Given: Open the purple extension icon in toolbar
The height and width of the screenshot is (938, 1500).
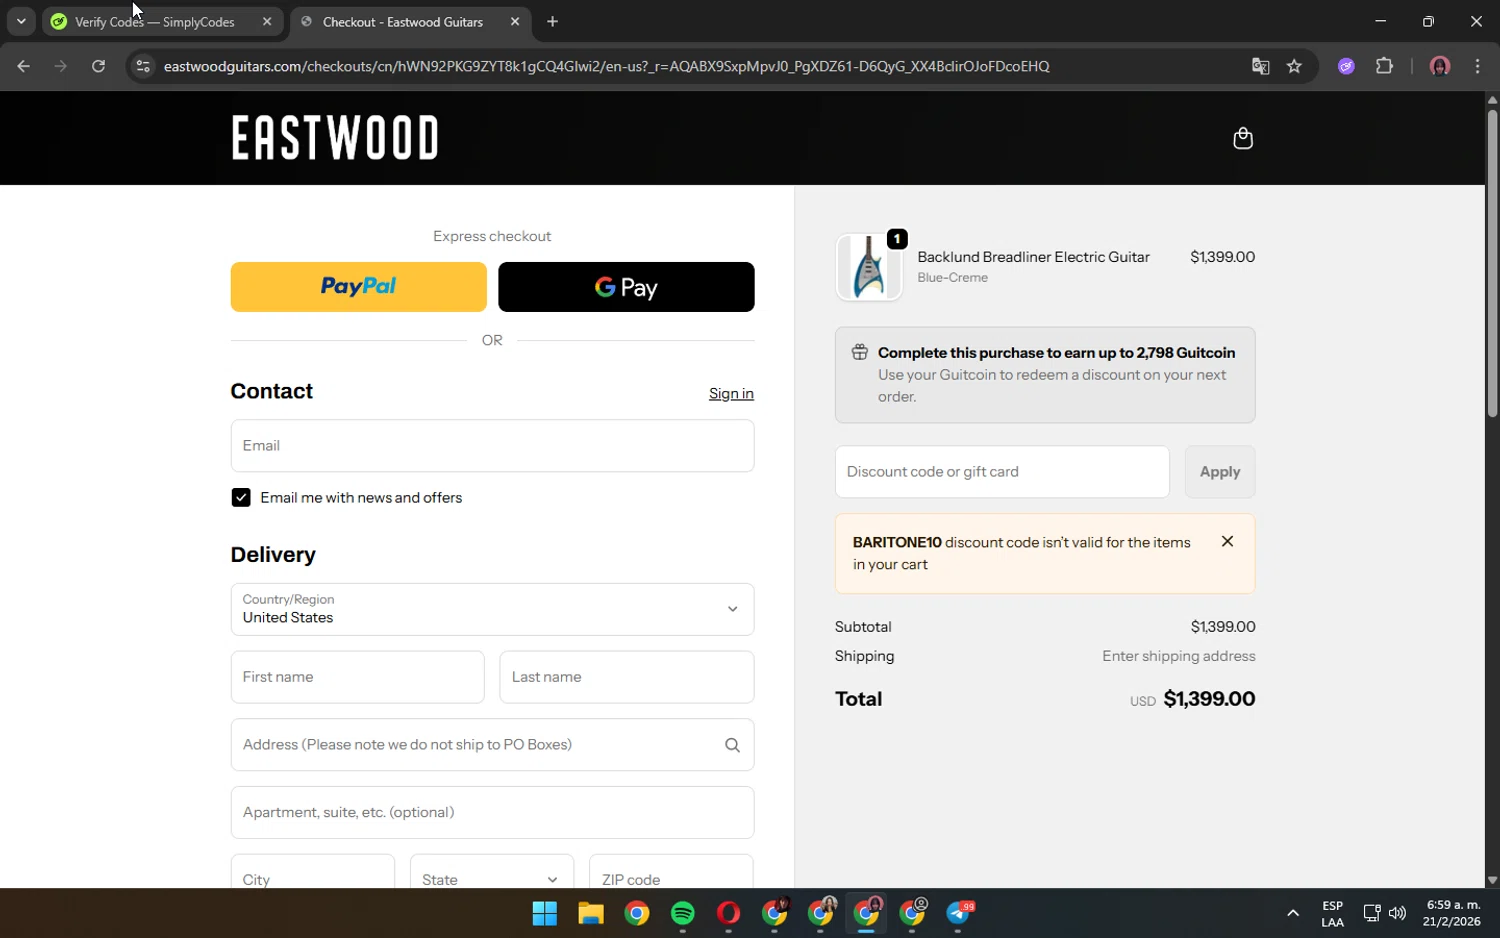Looking at the screenshot, I should (1346, 66).
